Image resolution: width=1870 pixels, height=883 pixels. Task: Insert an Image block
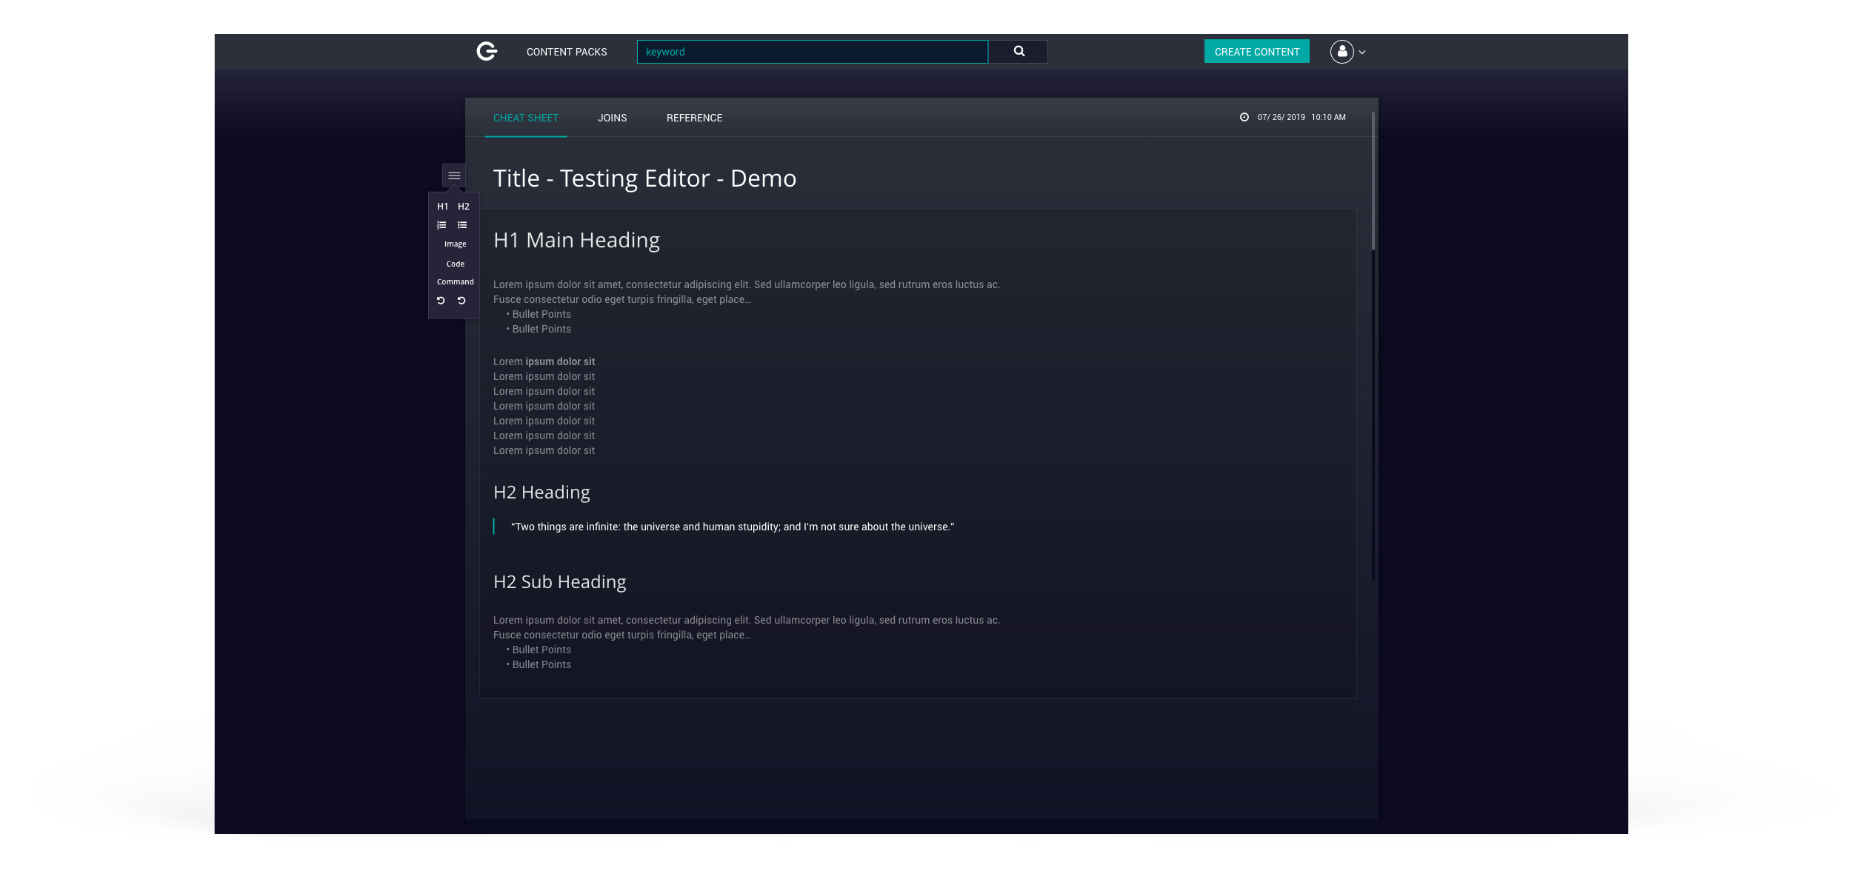point(455,244)
